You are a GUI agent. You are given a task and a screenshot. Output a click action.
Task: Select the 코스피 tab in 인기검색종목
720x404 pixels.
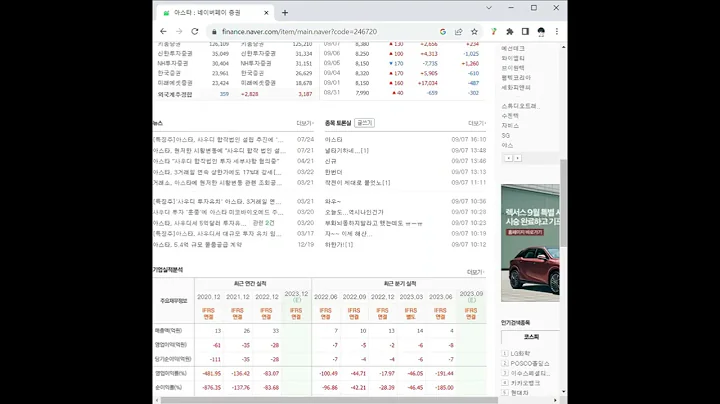[531, 337]
